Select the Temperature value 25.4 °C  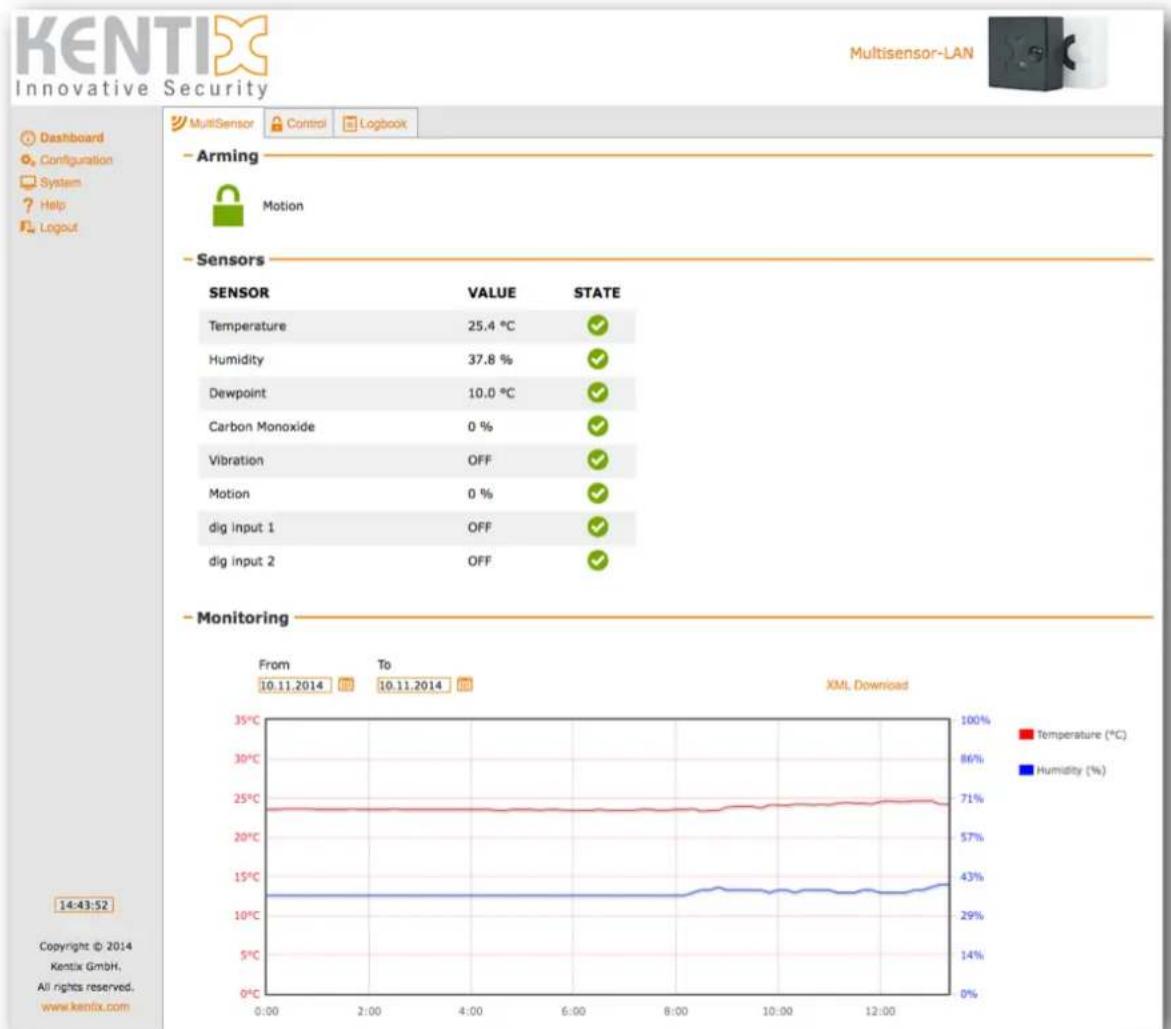click(x=491, y=326)
